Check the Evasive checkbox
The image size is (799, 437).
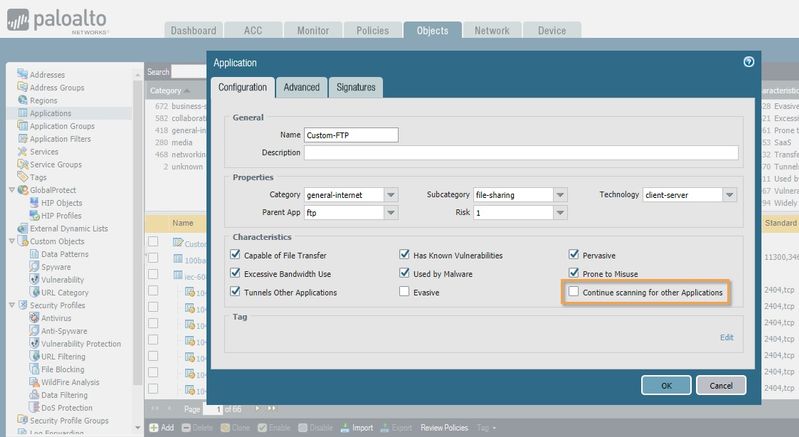click(404, 291)
